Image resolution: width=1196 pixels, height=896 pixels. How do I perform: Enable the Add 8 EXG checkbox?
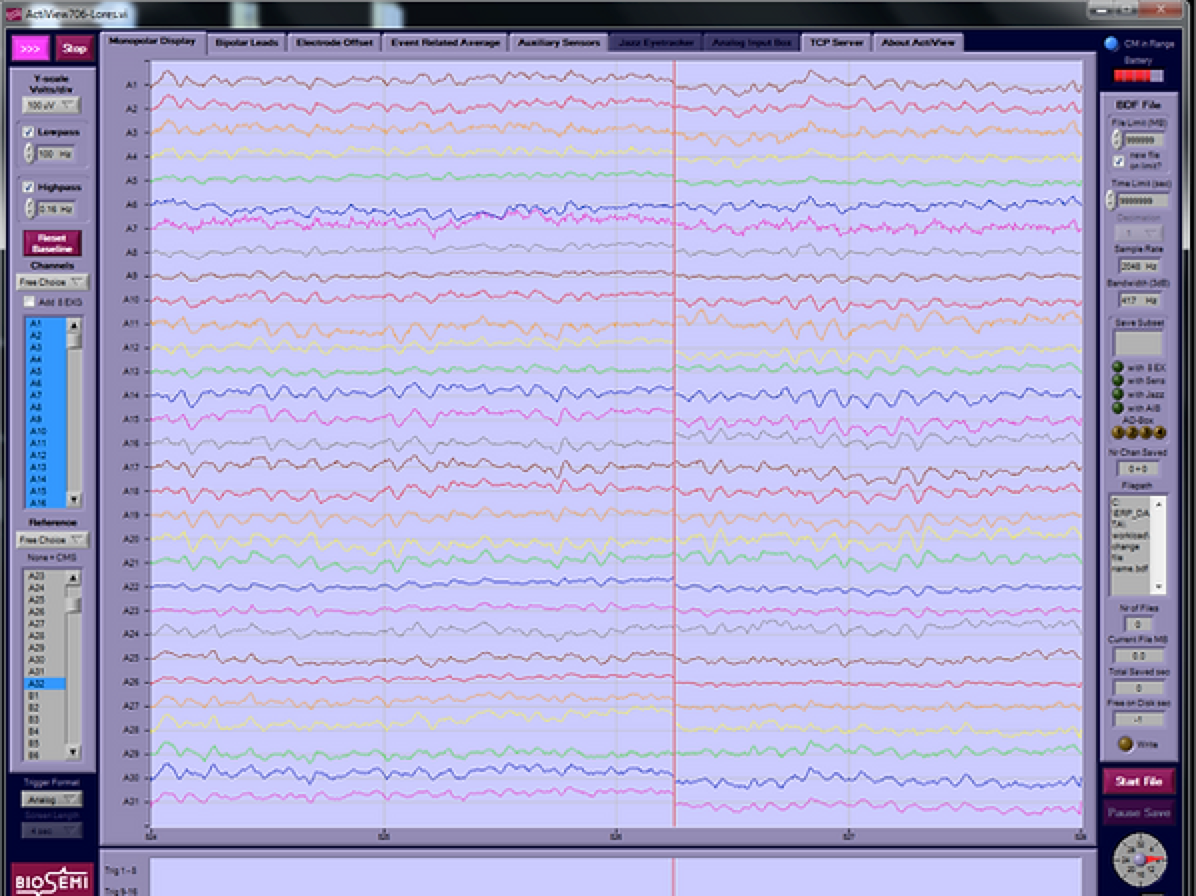29,301
